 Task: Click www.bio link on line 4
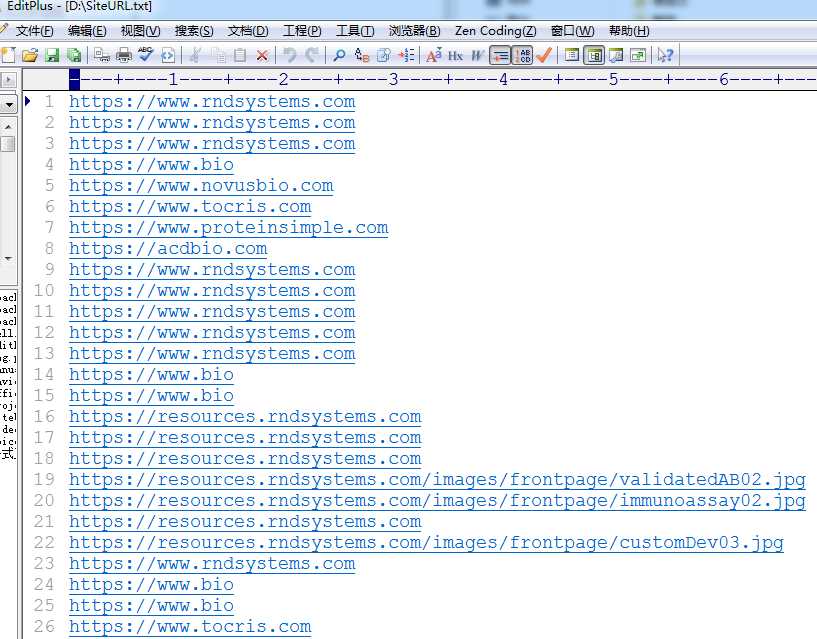(151, 165)
